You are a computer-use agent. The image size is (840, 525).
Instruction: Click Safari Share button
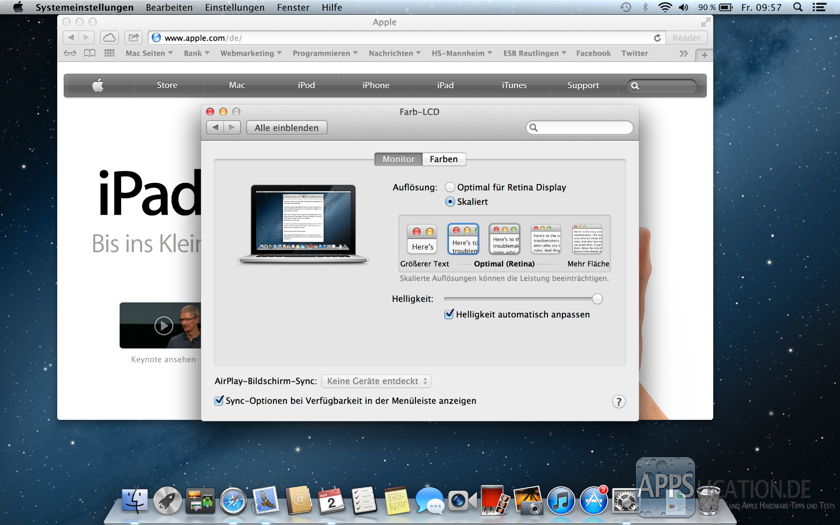pos(133,38)
